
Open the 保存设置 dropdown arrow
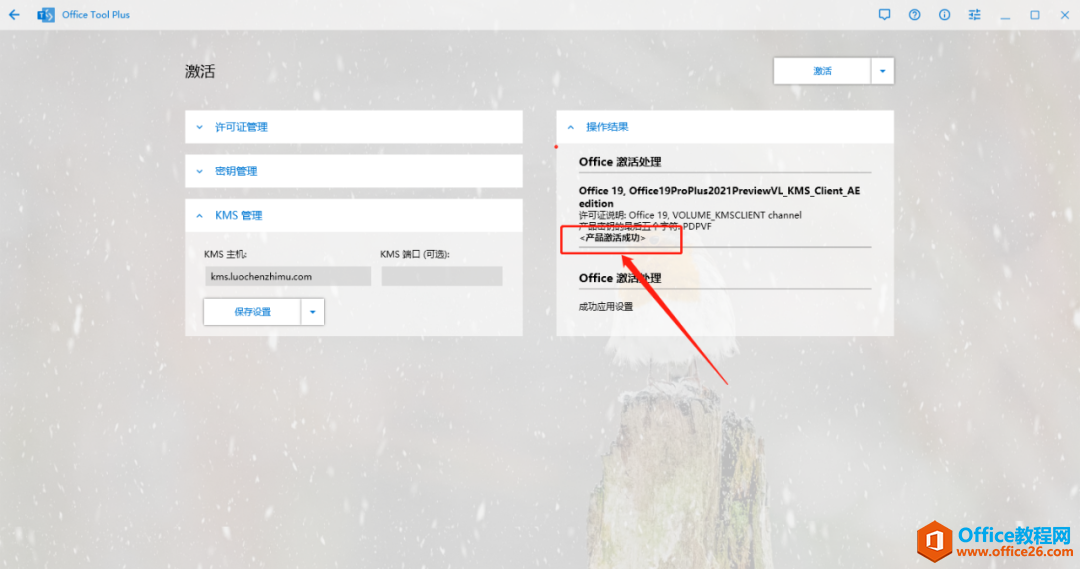313,311
